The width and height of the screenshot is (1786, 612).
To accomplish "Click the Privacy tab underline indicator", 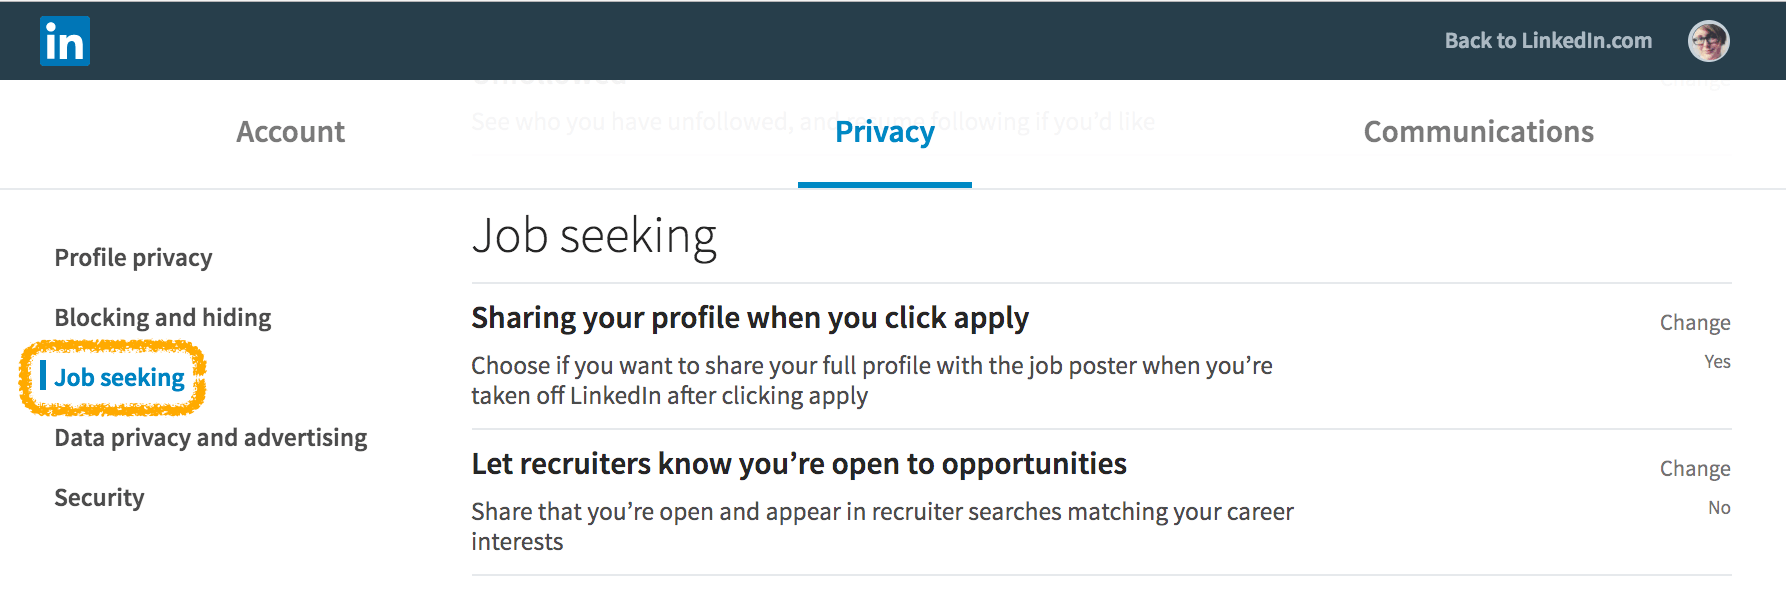I will [884, 182].
